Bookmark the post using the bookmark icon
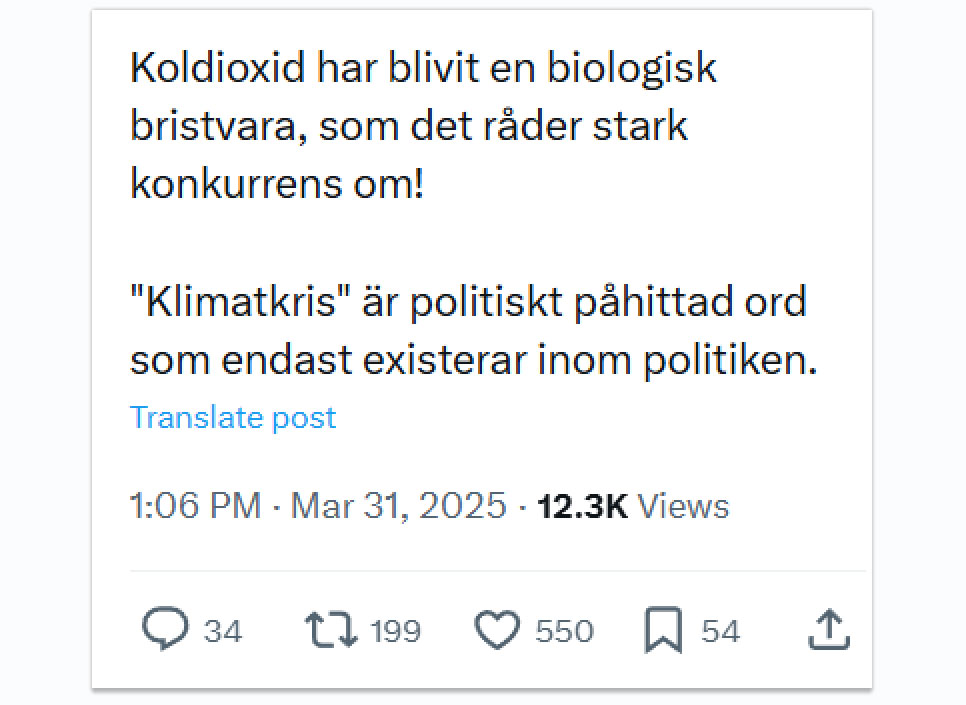 (663, 631)
